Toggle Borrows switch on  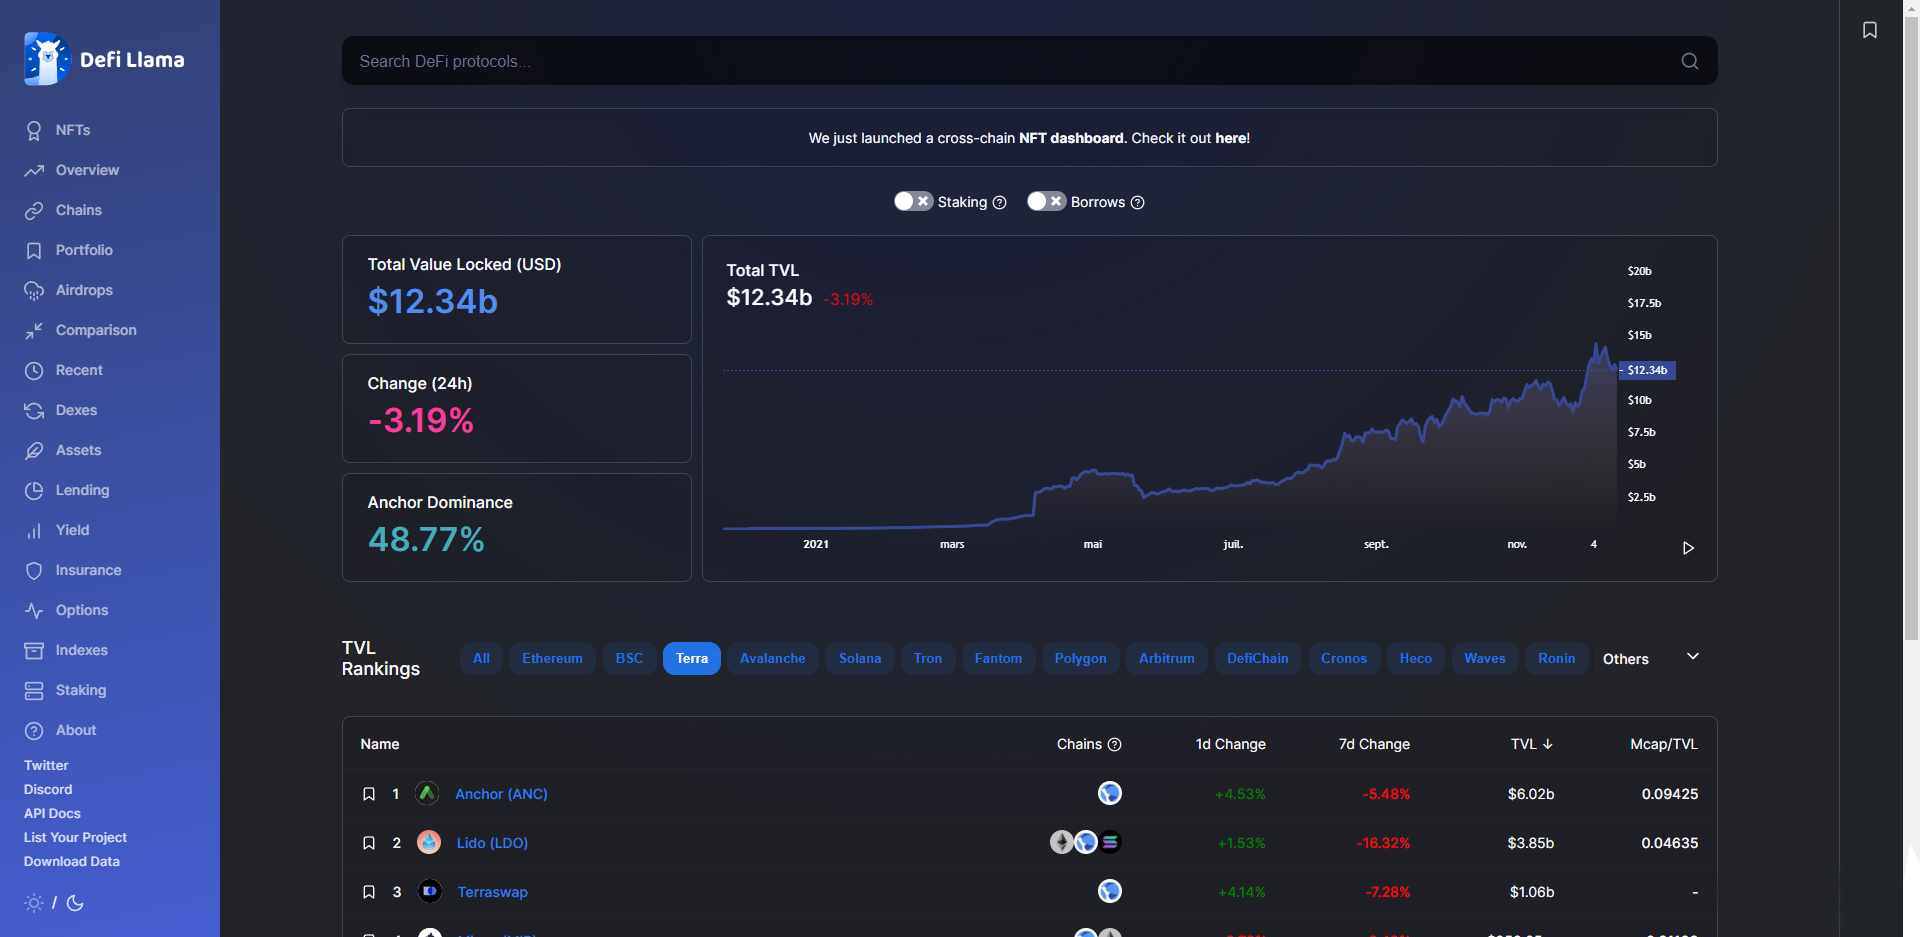point(1046,201)
